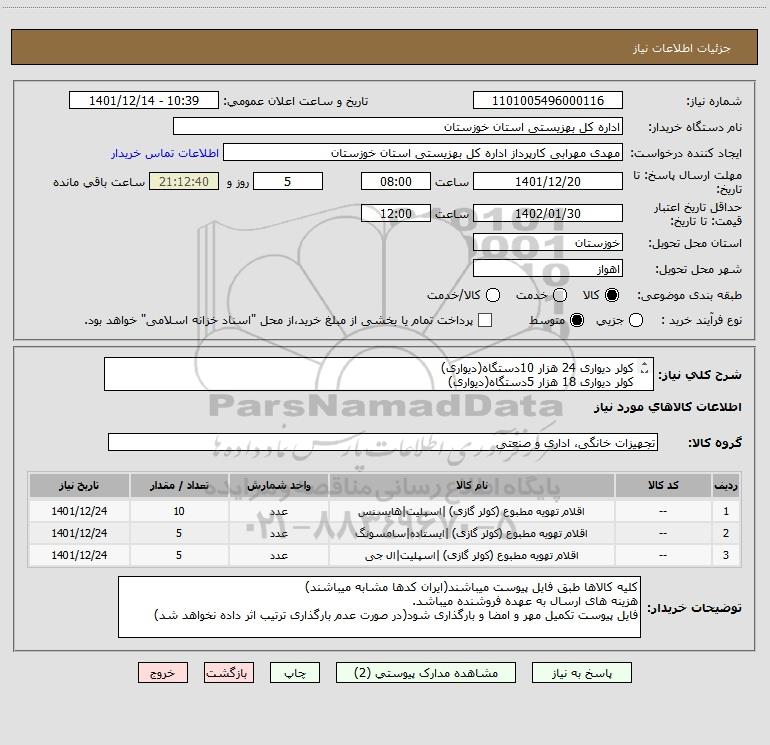Select the خدمت radio button
The height and width of the screenshot is (745, 770).
coord(560,295)
